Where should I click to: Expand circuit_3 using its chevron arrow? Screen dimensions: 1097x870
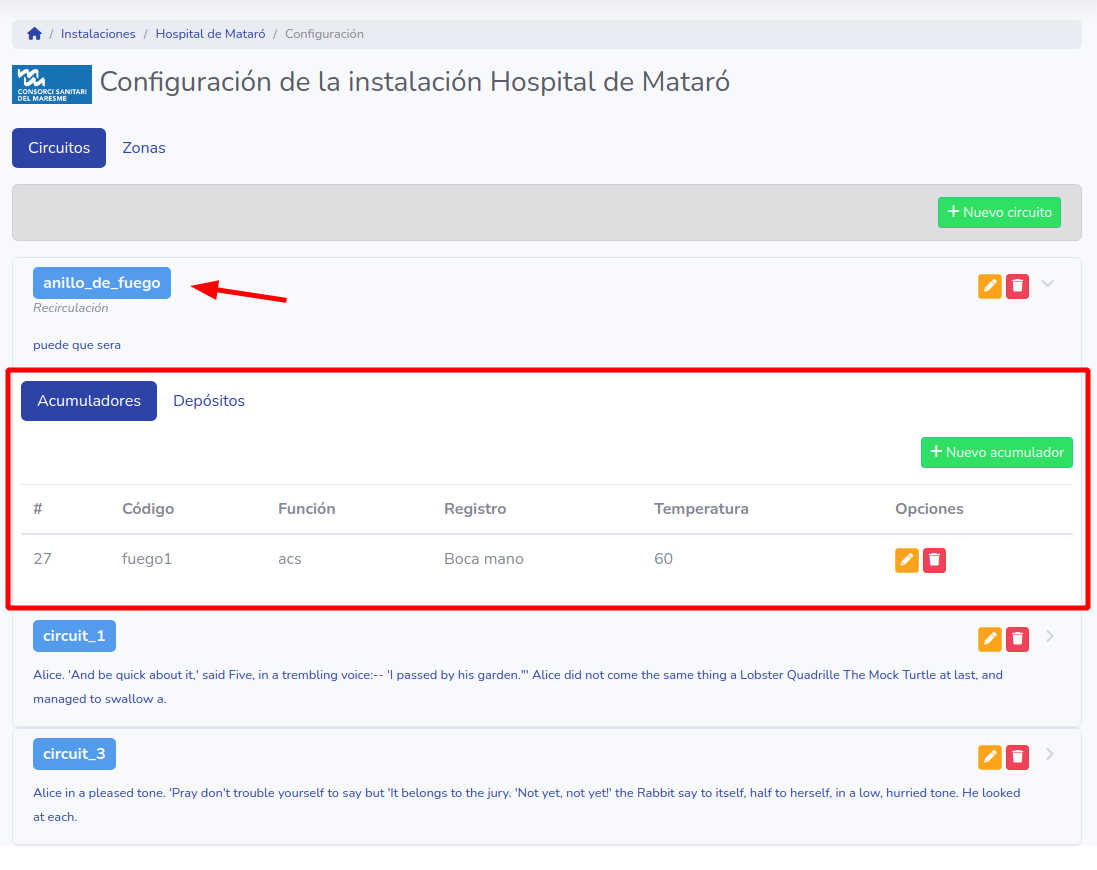coord(1049,754)
